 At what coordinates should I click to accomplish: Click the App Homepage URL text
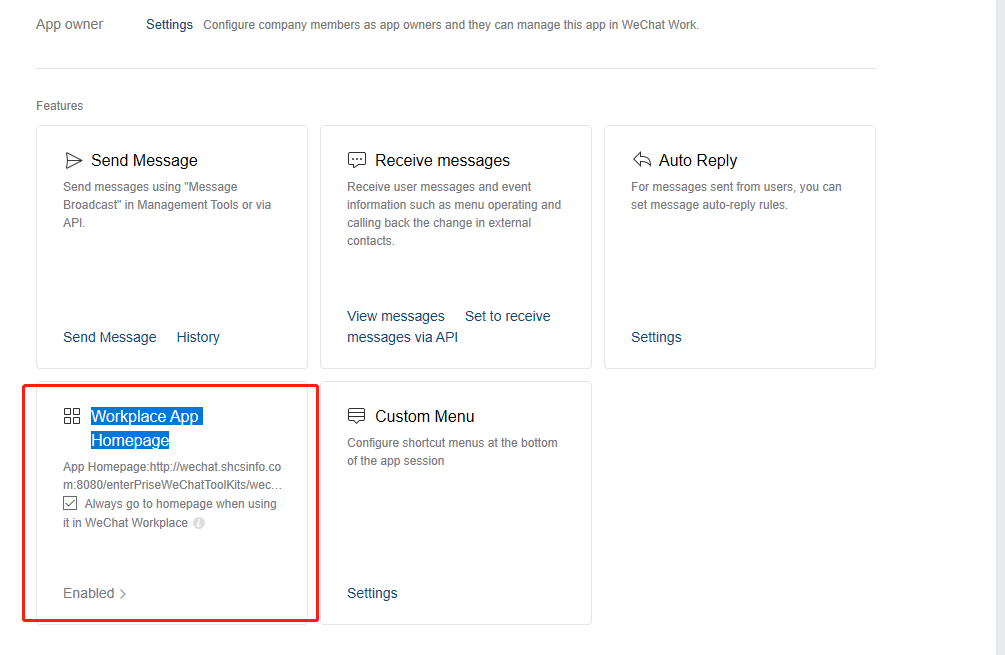point(172,476)
